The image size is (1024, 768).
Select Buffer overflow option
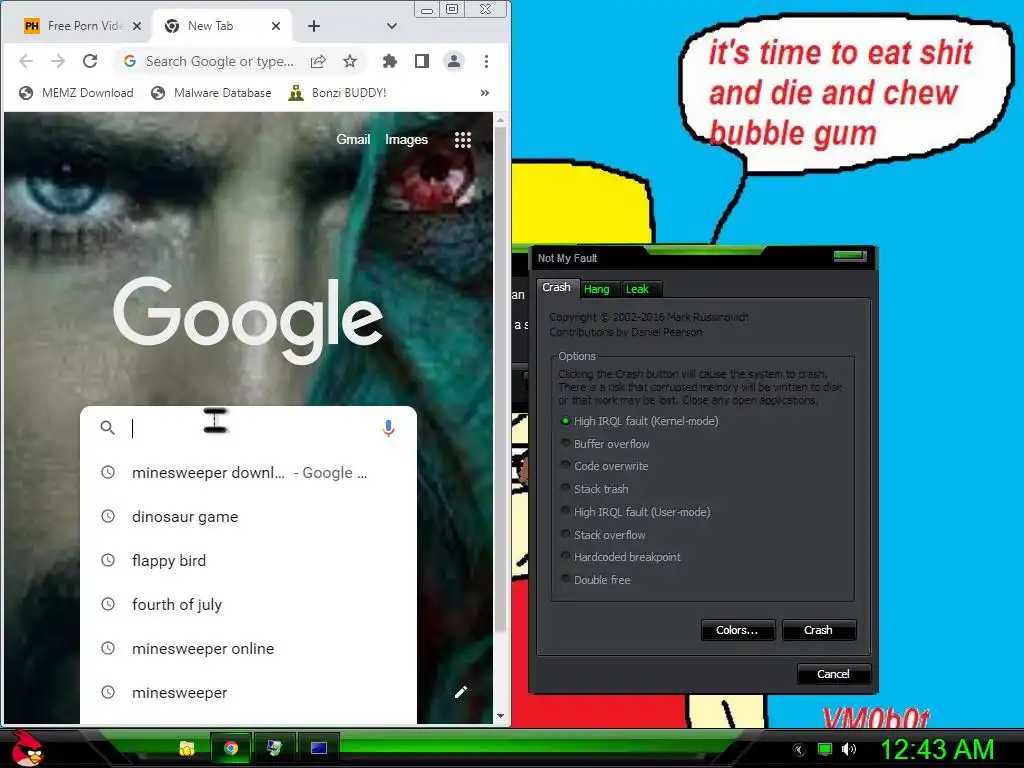605,444
